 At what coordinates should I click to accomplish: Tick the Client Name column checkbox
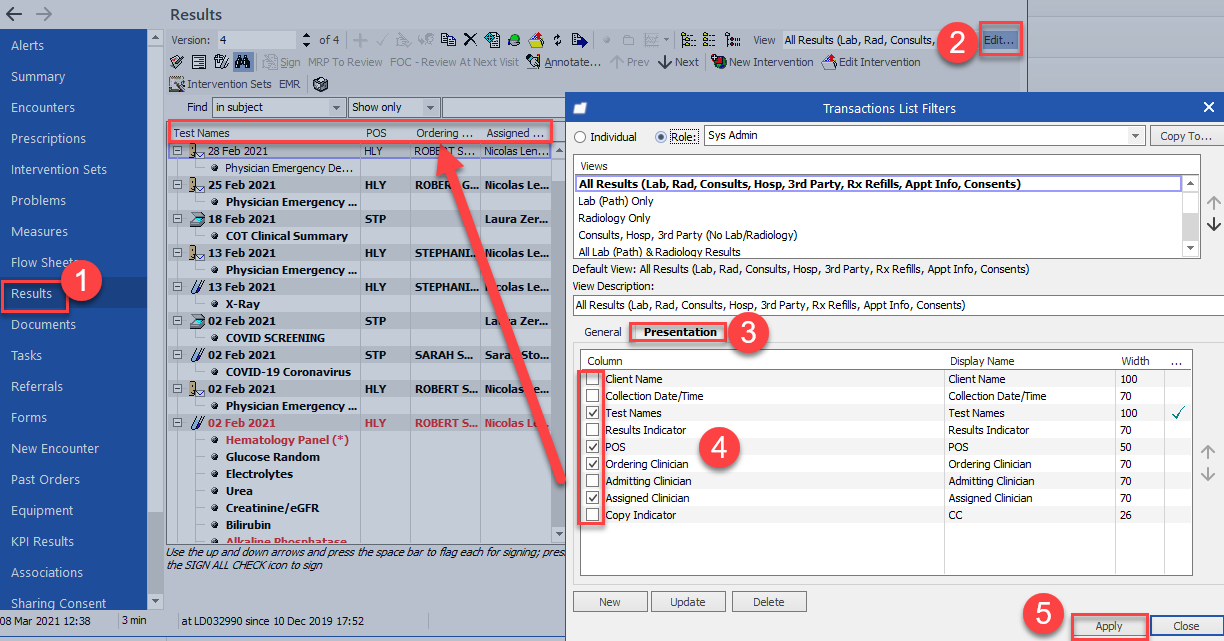click(x=594, y=379)
